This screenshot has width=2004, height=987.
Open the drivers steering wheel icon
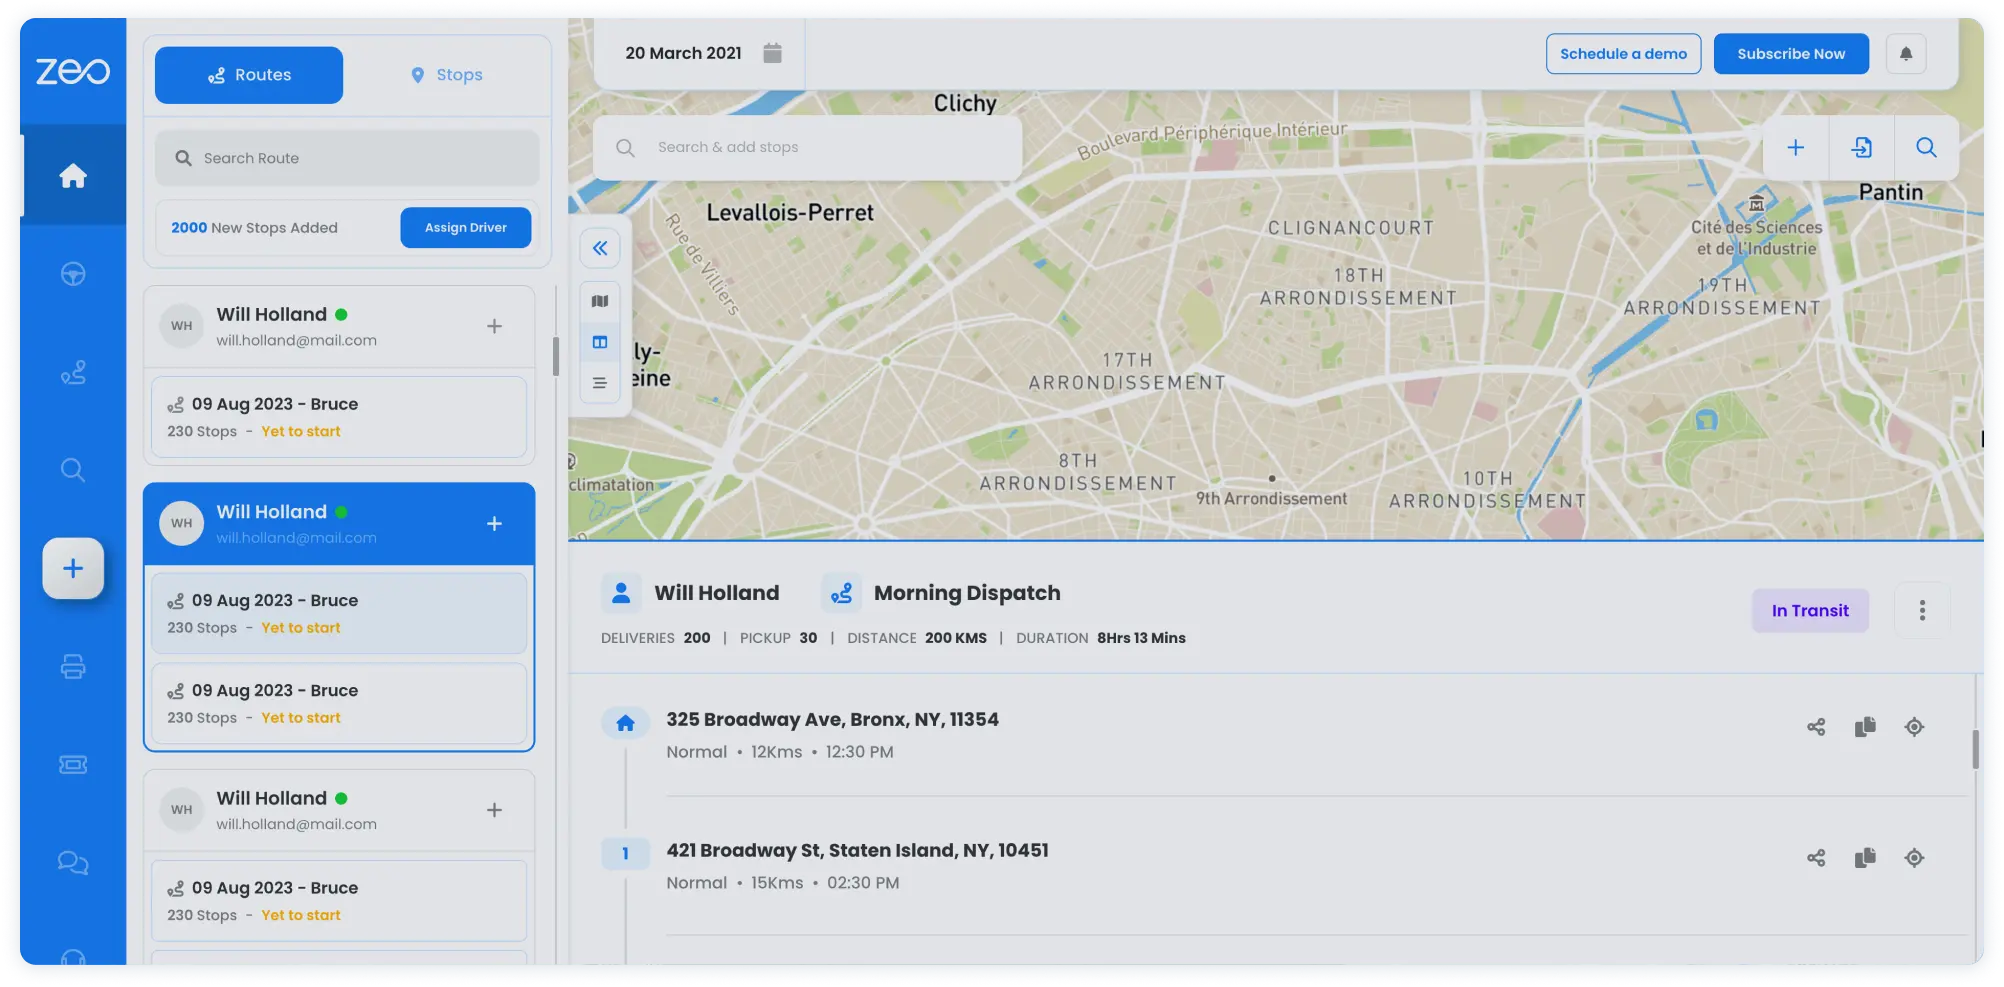click(73, 274)
